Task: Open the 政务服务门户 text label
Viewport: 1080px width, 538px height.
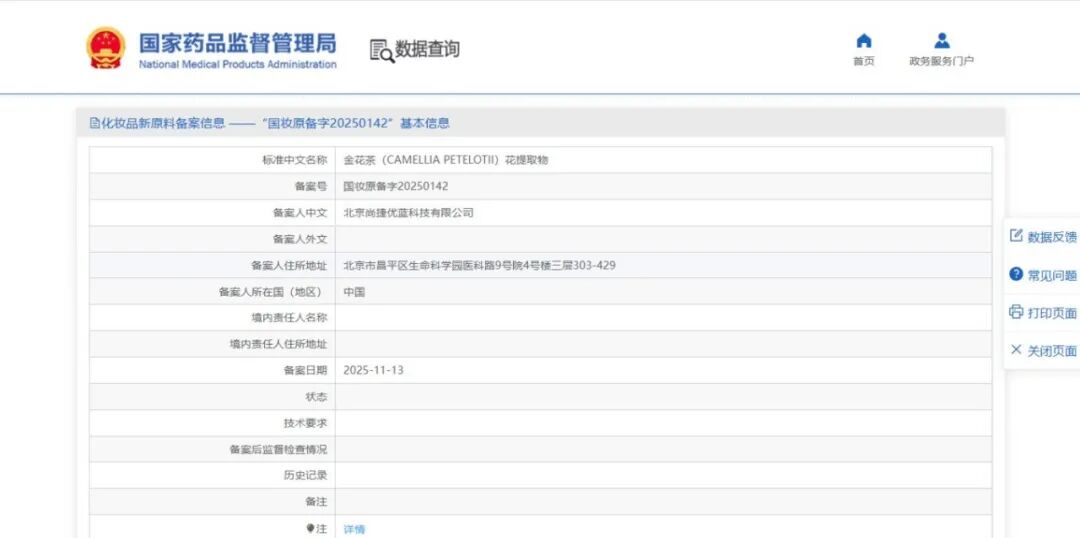Action: [x=941, y=61]
